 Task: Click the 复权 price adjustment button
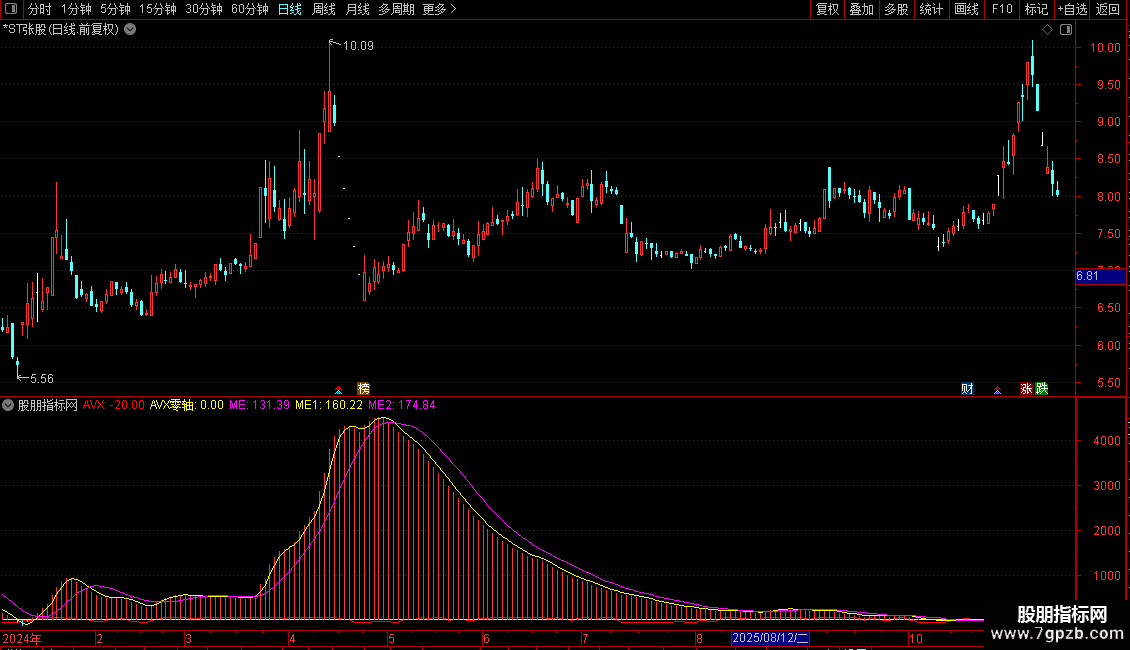[x=827, y=9]
